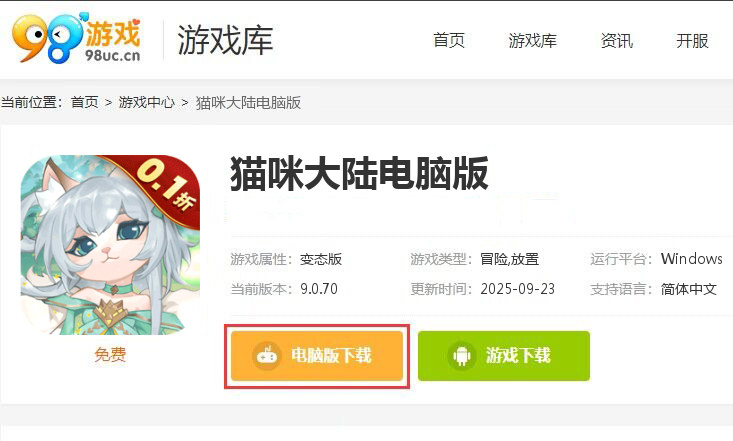Go to 首页 in the top navigation
Image resolution: width=733 pixels, height=441 pixels.
(x=449, y=40)
